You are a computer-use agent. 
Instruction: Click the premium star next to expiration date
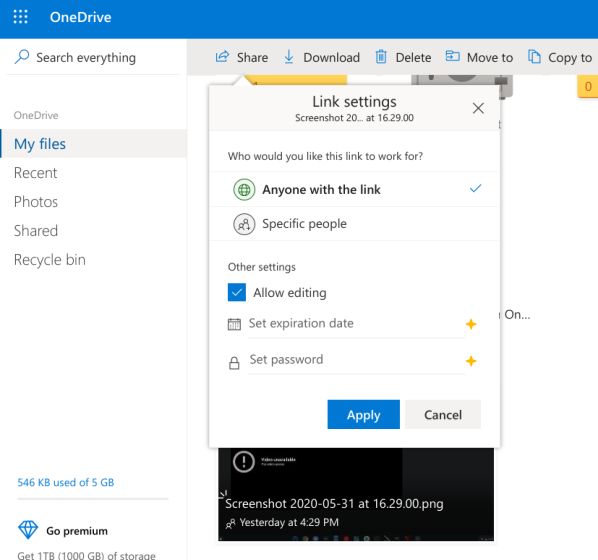coord(471,324)
